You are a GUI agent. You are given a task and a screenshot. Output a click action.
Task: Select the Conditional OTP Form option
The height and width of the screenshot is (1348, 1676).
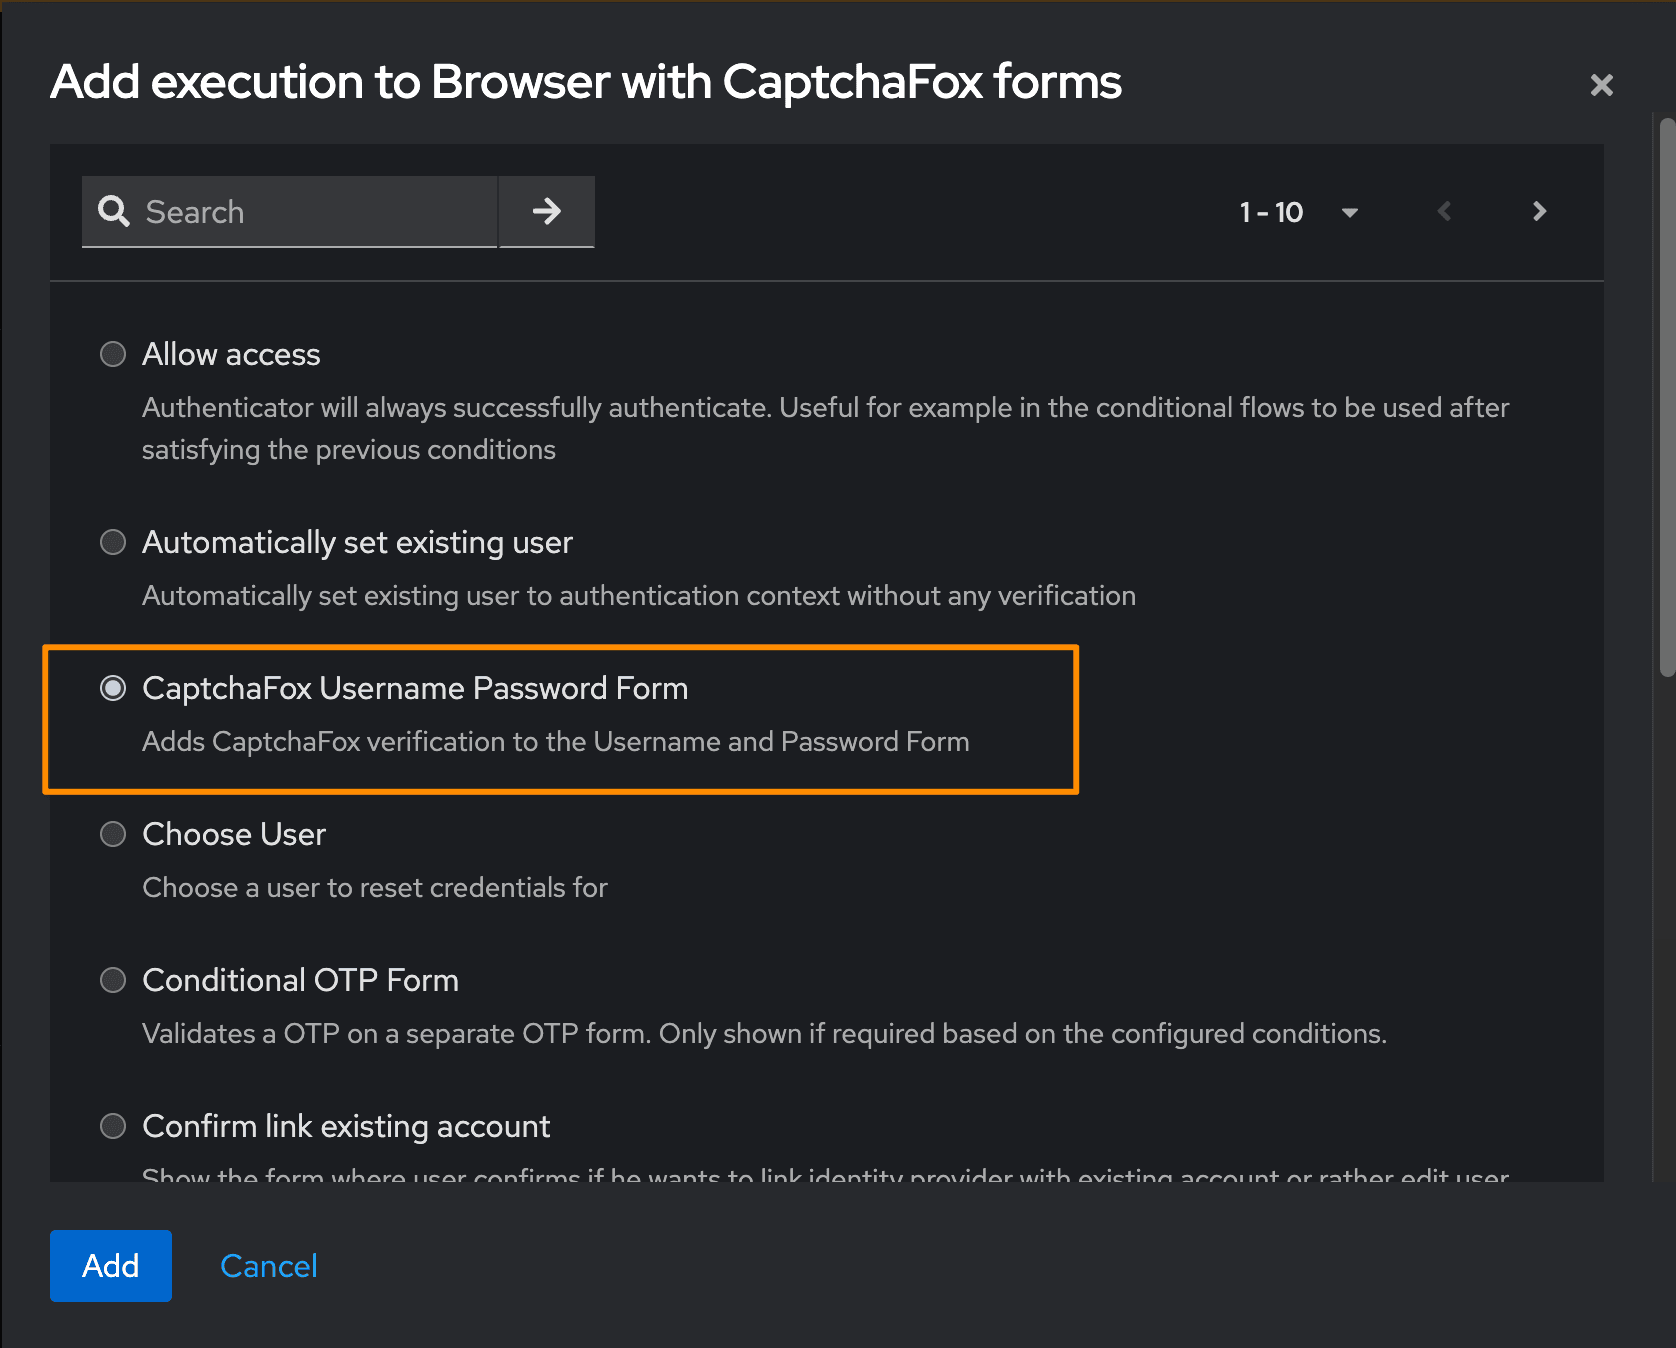pos(113,980)
